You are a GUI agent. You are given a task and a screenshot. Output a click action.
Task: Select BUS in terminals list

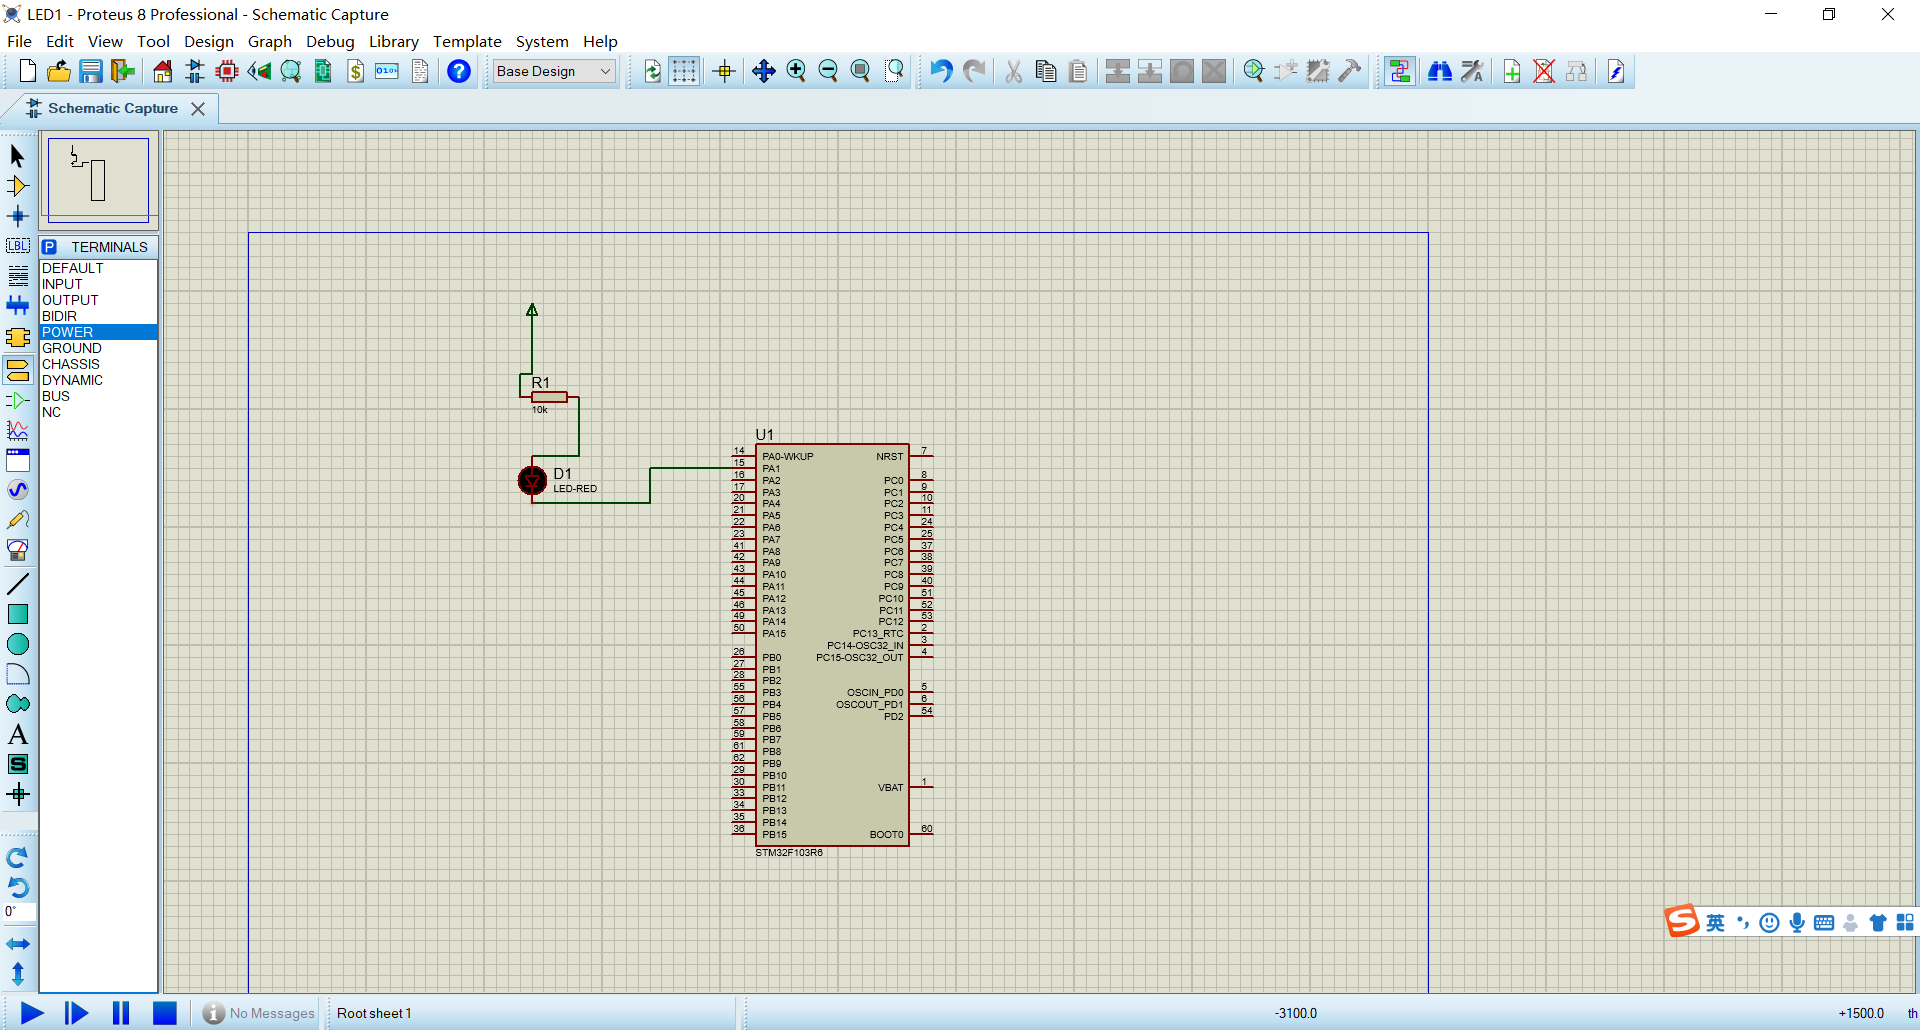pos(98,396)
